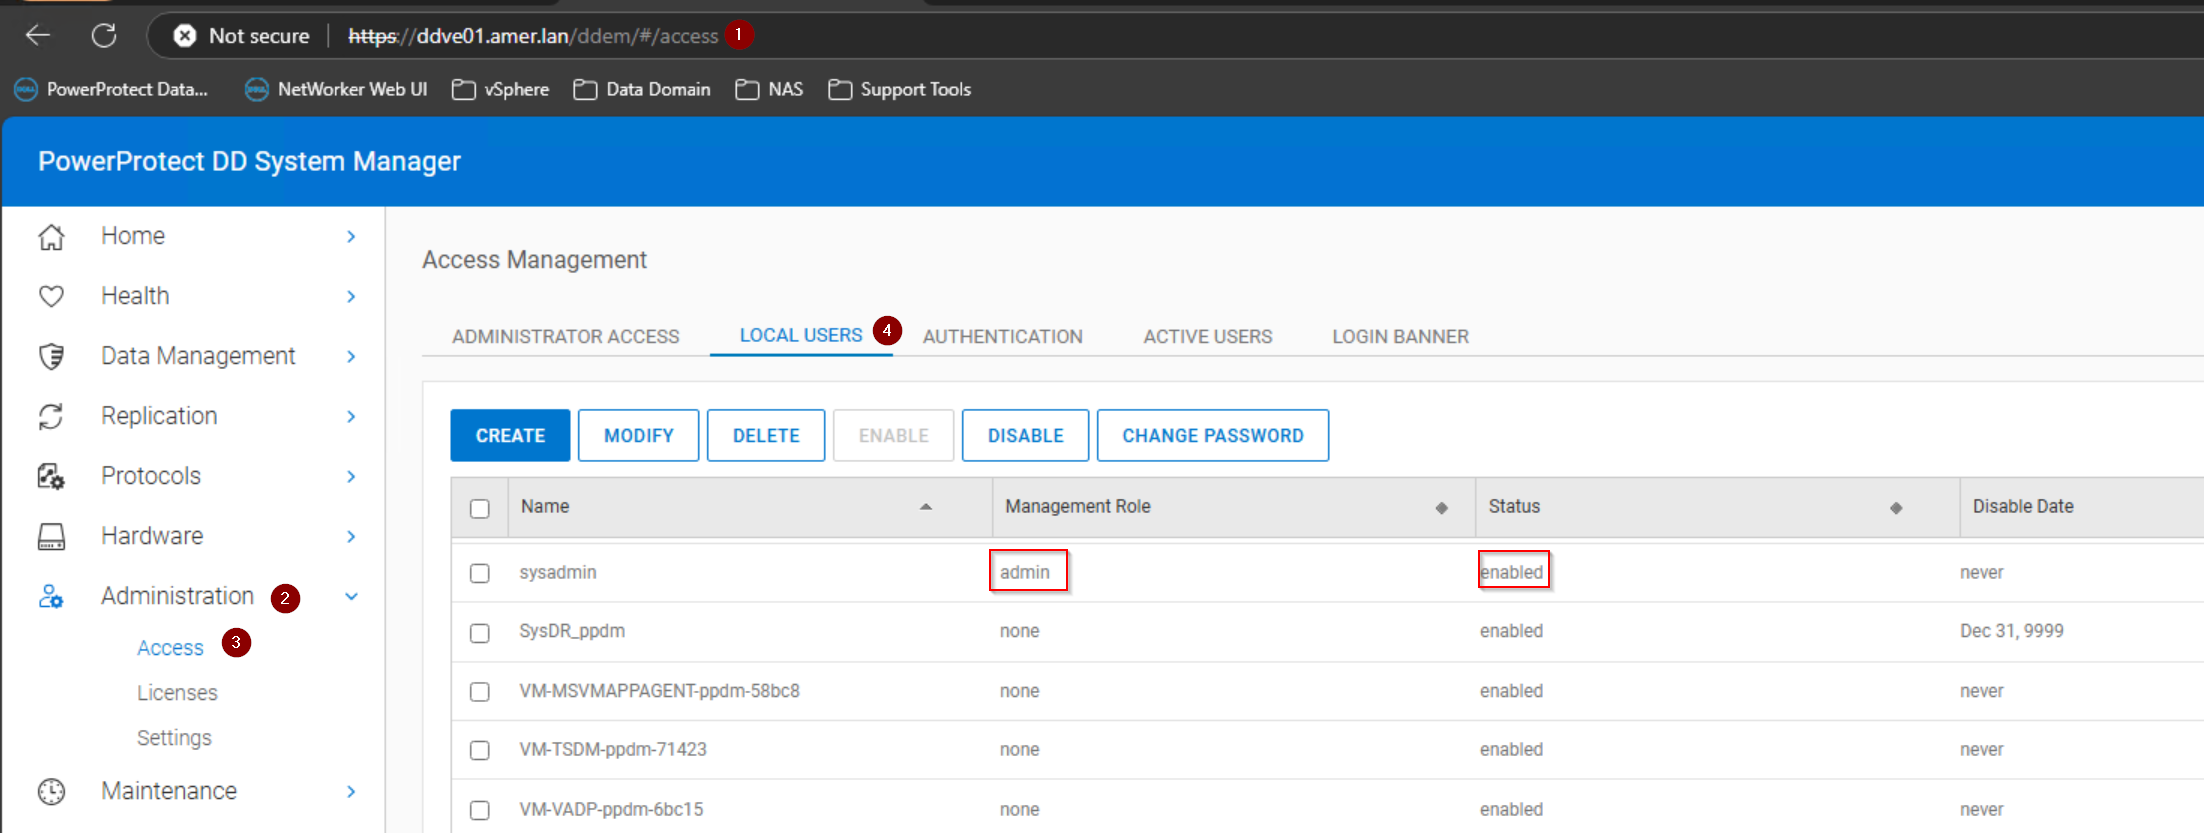Click the browser address bar URL
The width and height of the screenshot is (2204, 833).
[x=533, y=36]
